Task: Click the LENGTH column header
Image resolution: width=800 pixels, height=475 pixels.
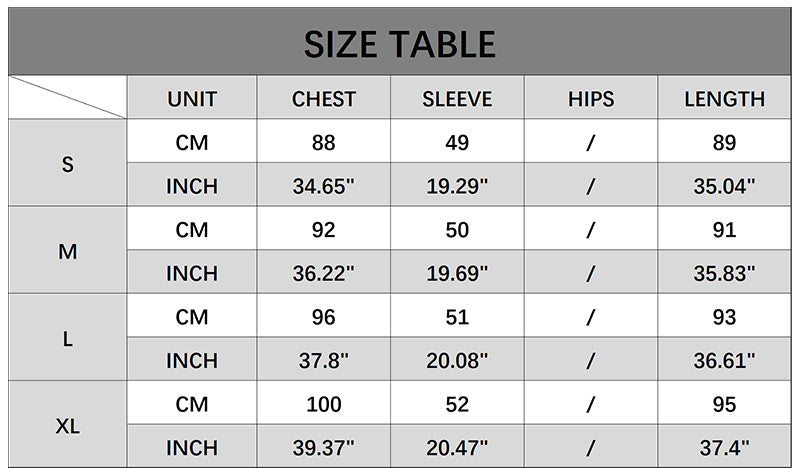Action: coord(724,99)
